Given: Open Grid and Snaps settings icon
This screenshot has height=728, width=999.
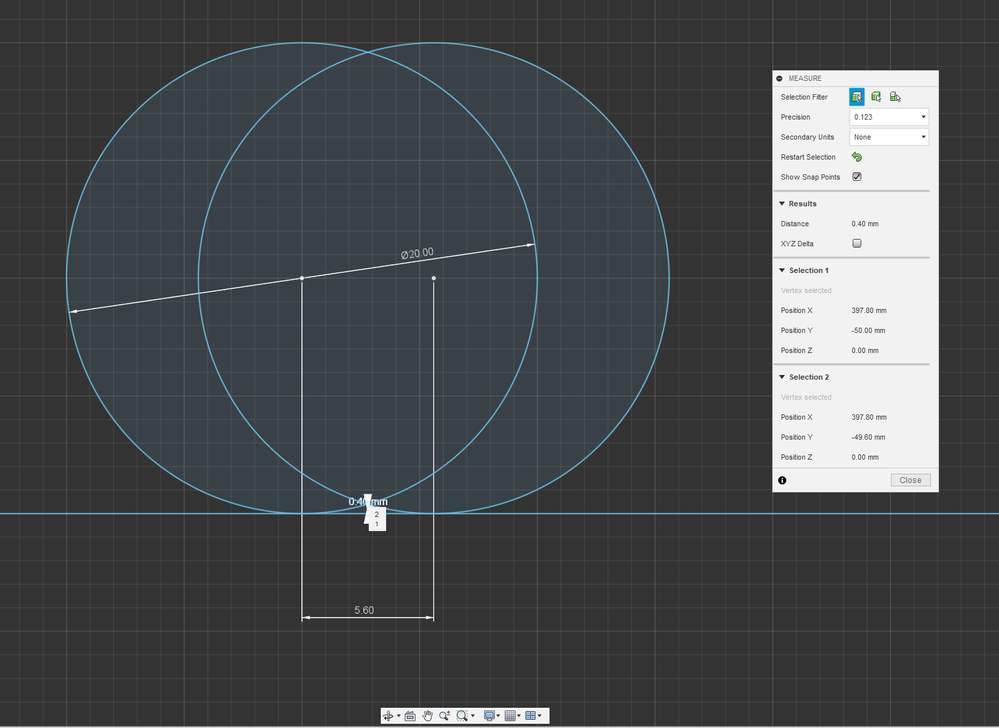Looking at the screenshot, I should point(510,716).
